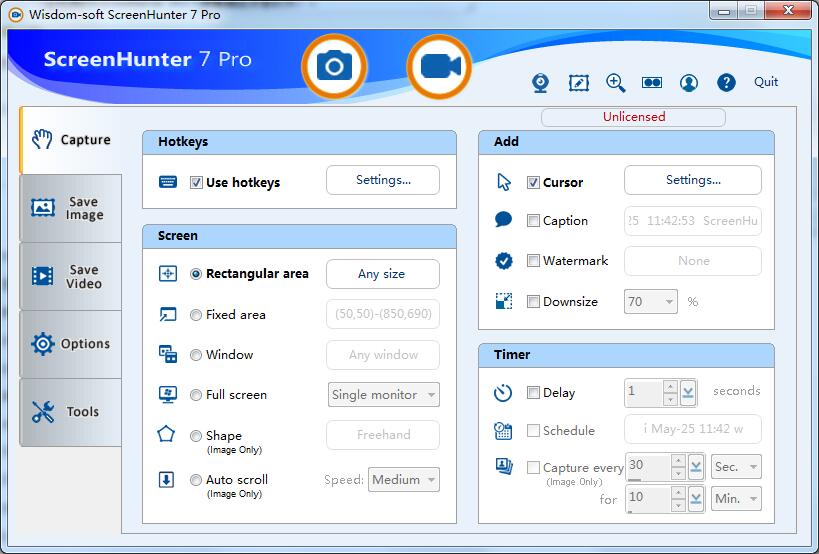
Task: Enable the Delay checkbox
Action: [x=533, y=392]
